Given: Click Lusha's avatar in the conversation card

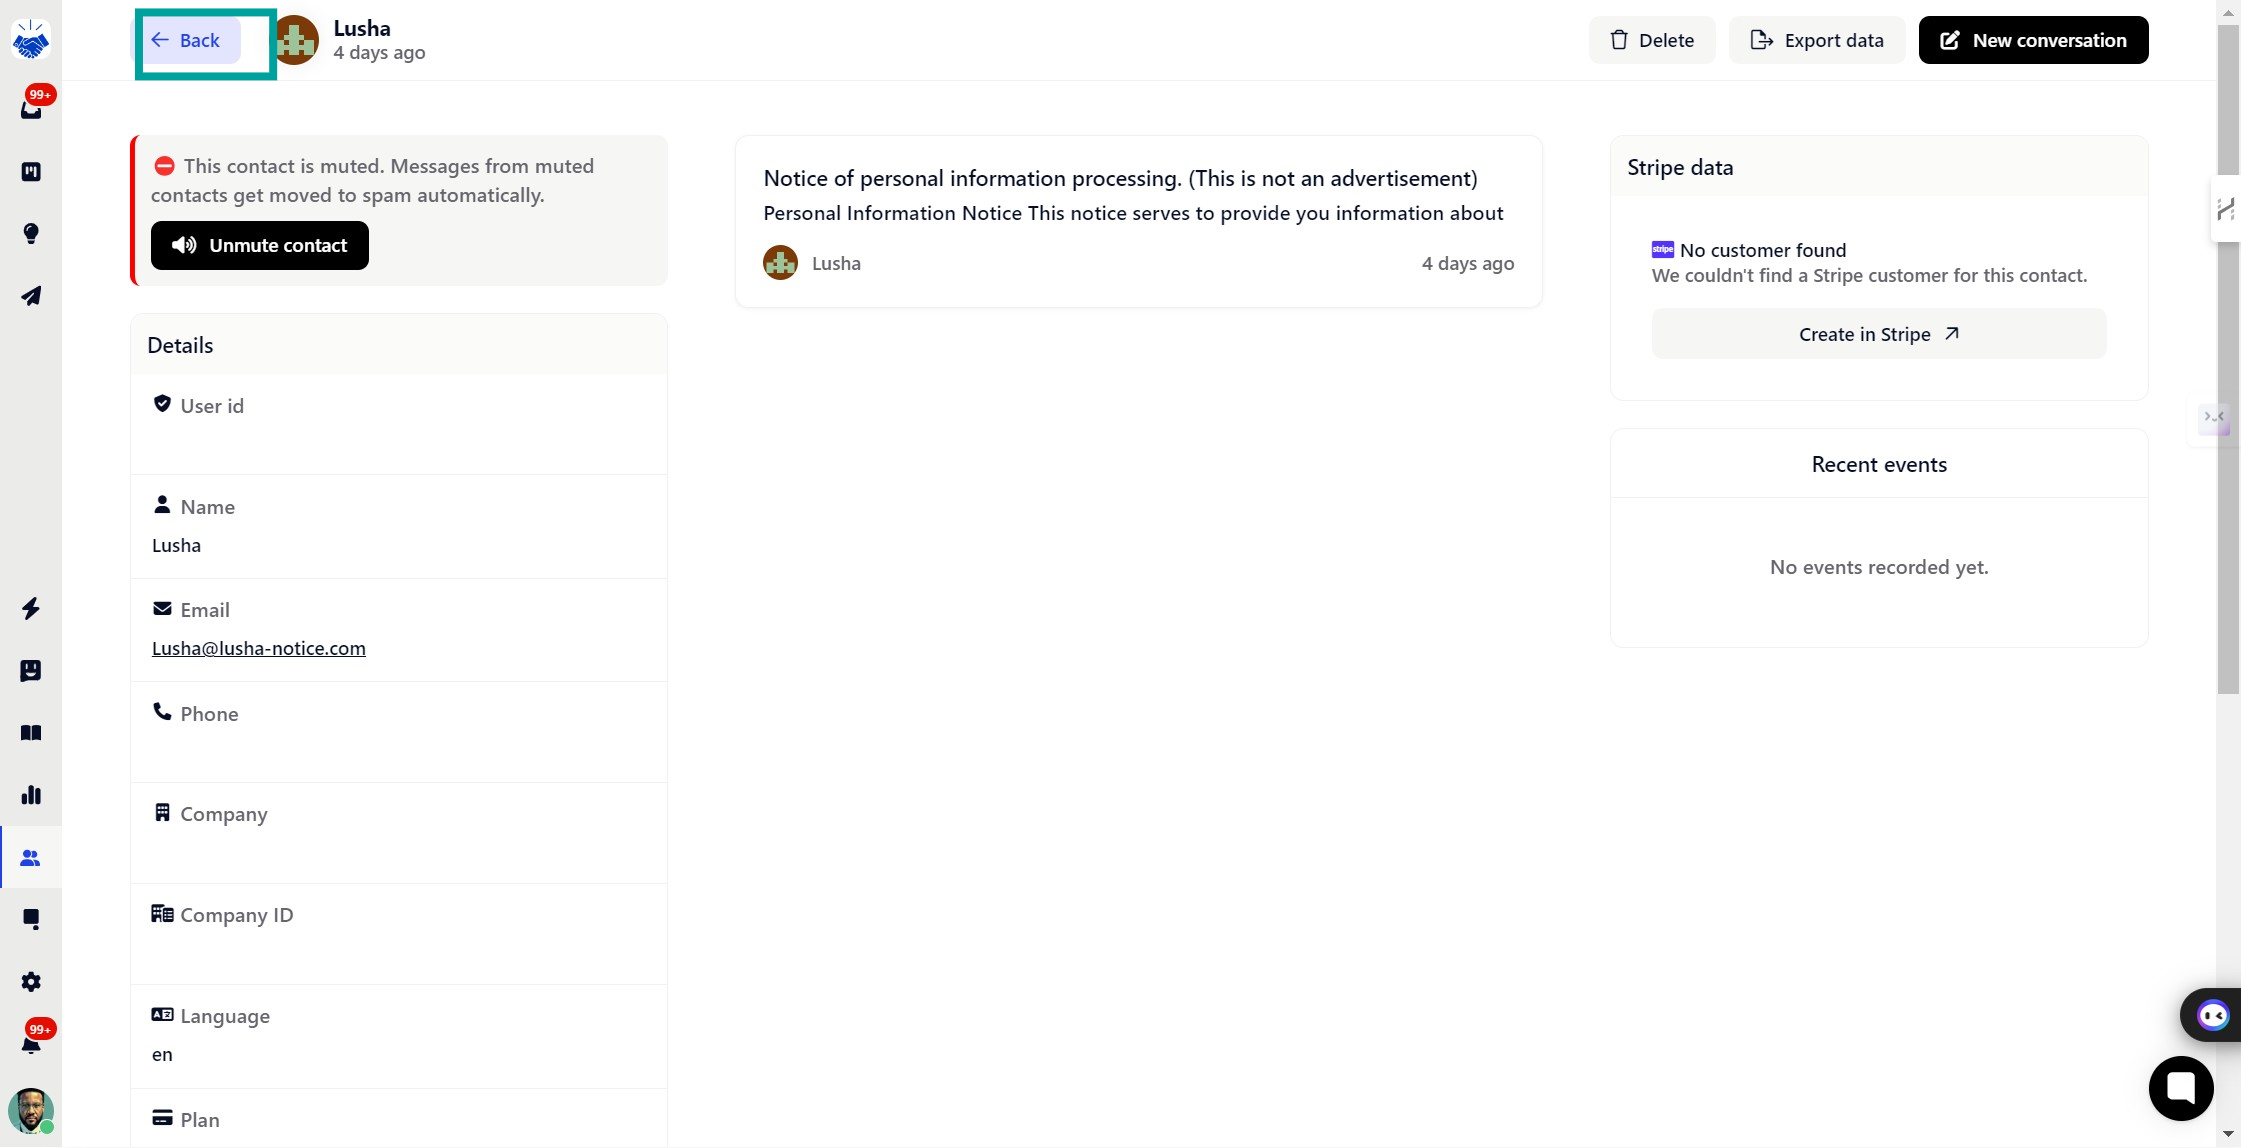Looking at the screenshot, I should pyautogui.click(x=780, y=263).
